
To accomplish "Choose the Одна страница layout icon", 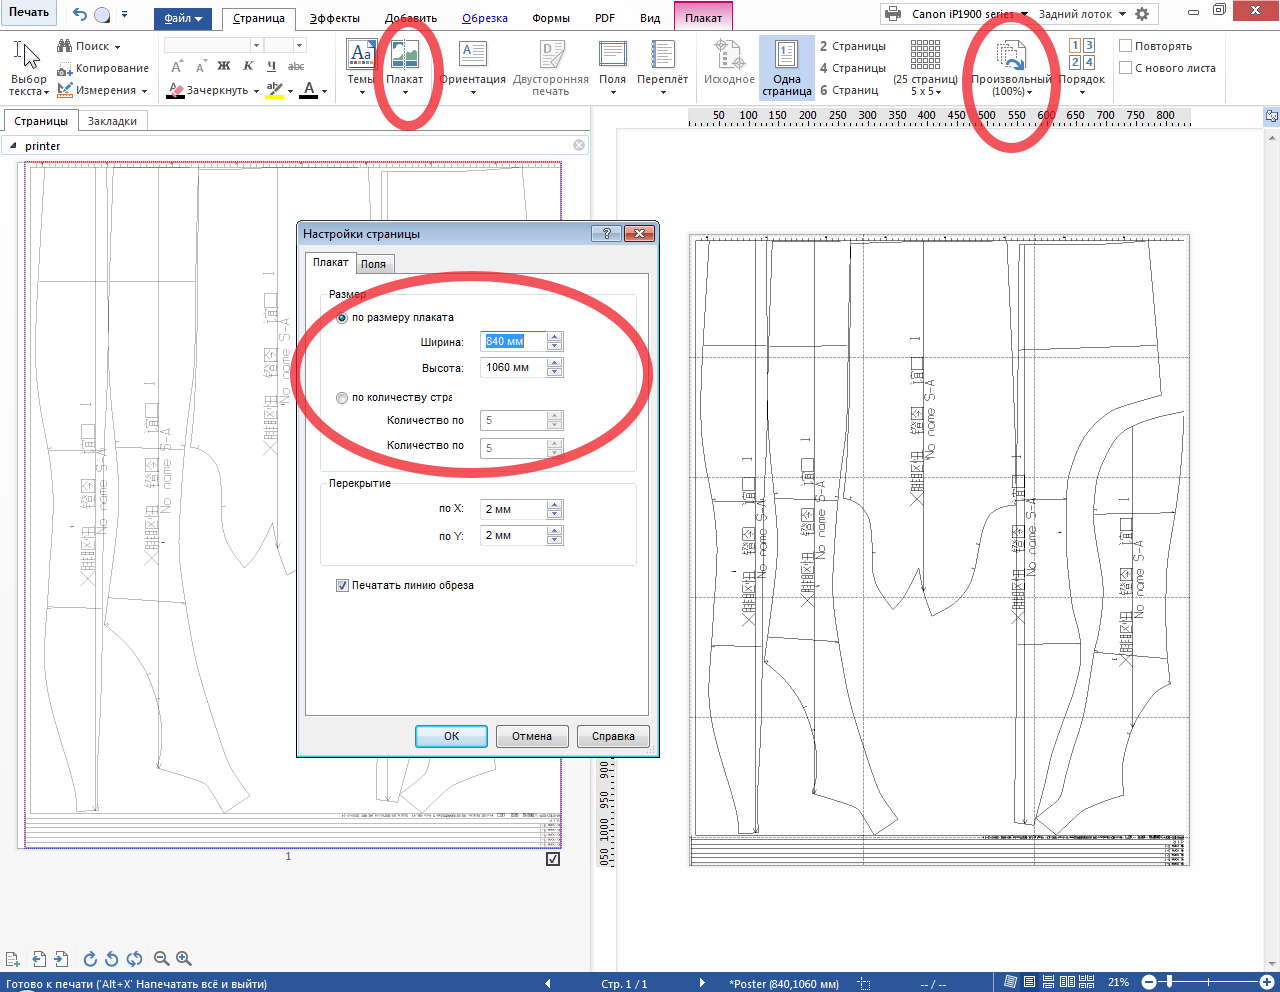I will (786, 56).
